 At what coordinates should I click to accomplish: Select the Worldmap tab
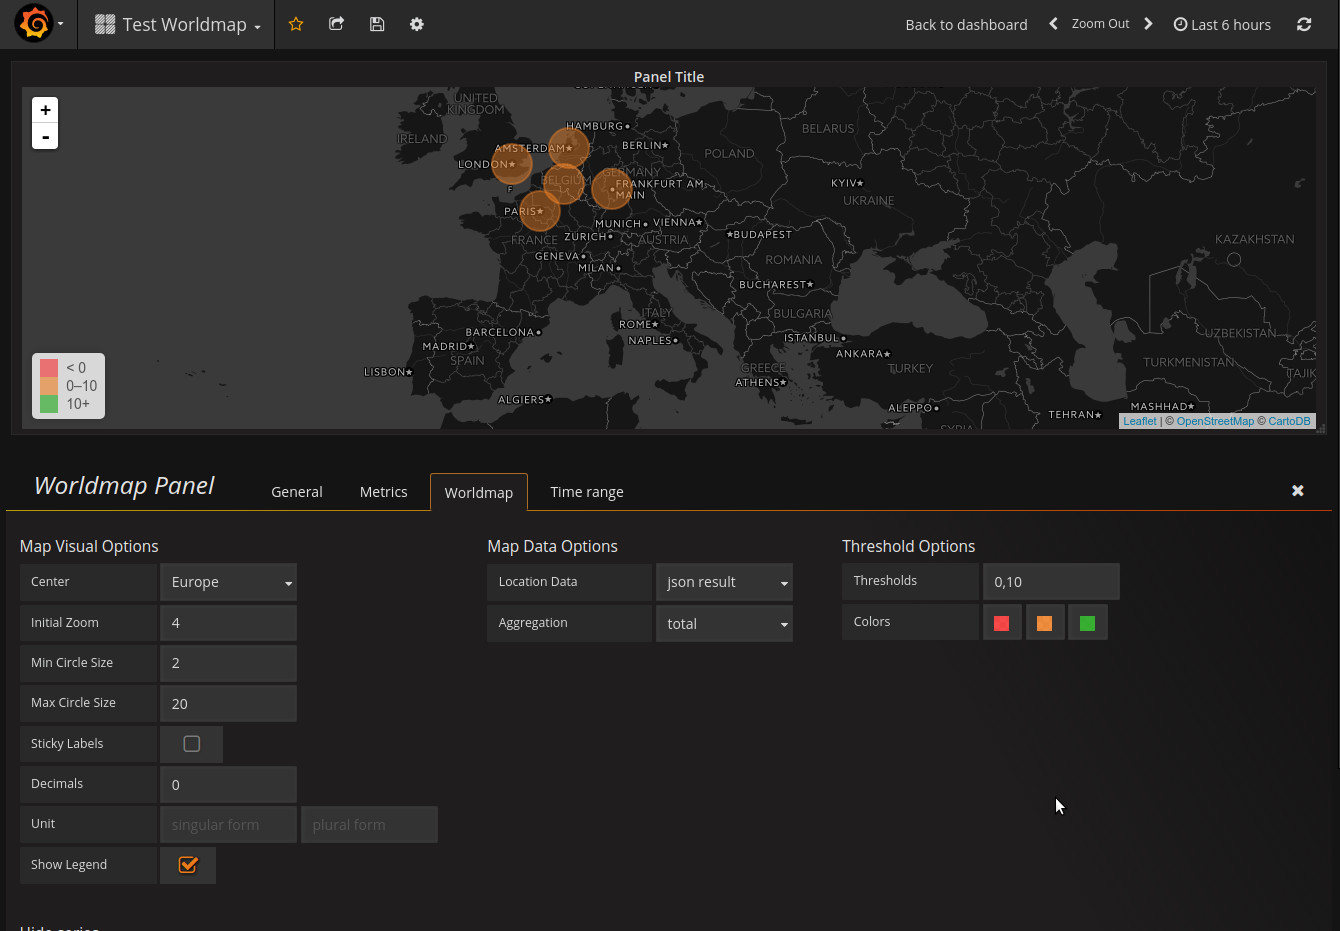[479, 492]
